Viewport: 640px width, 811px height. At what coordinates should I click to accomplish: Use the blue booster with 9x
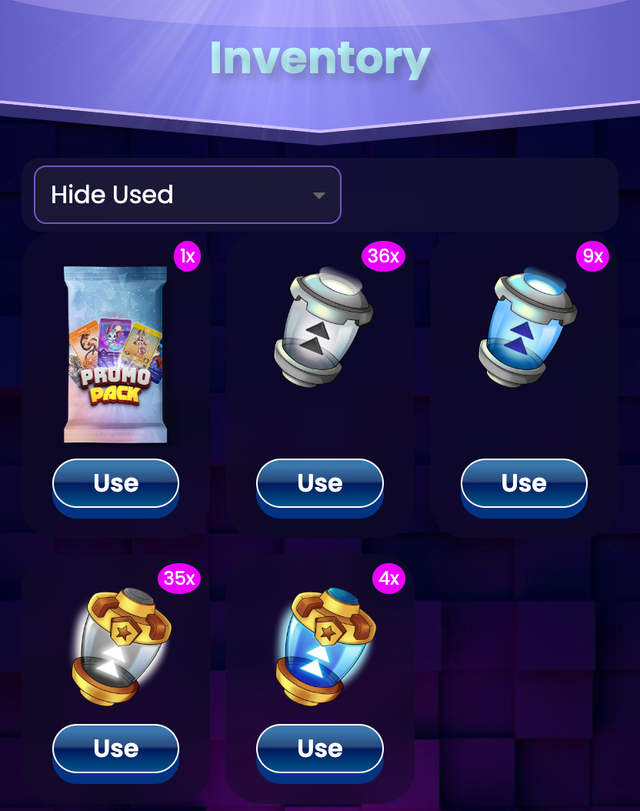524,484
